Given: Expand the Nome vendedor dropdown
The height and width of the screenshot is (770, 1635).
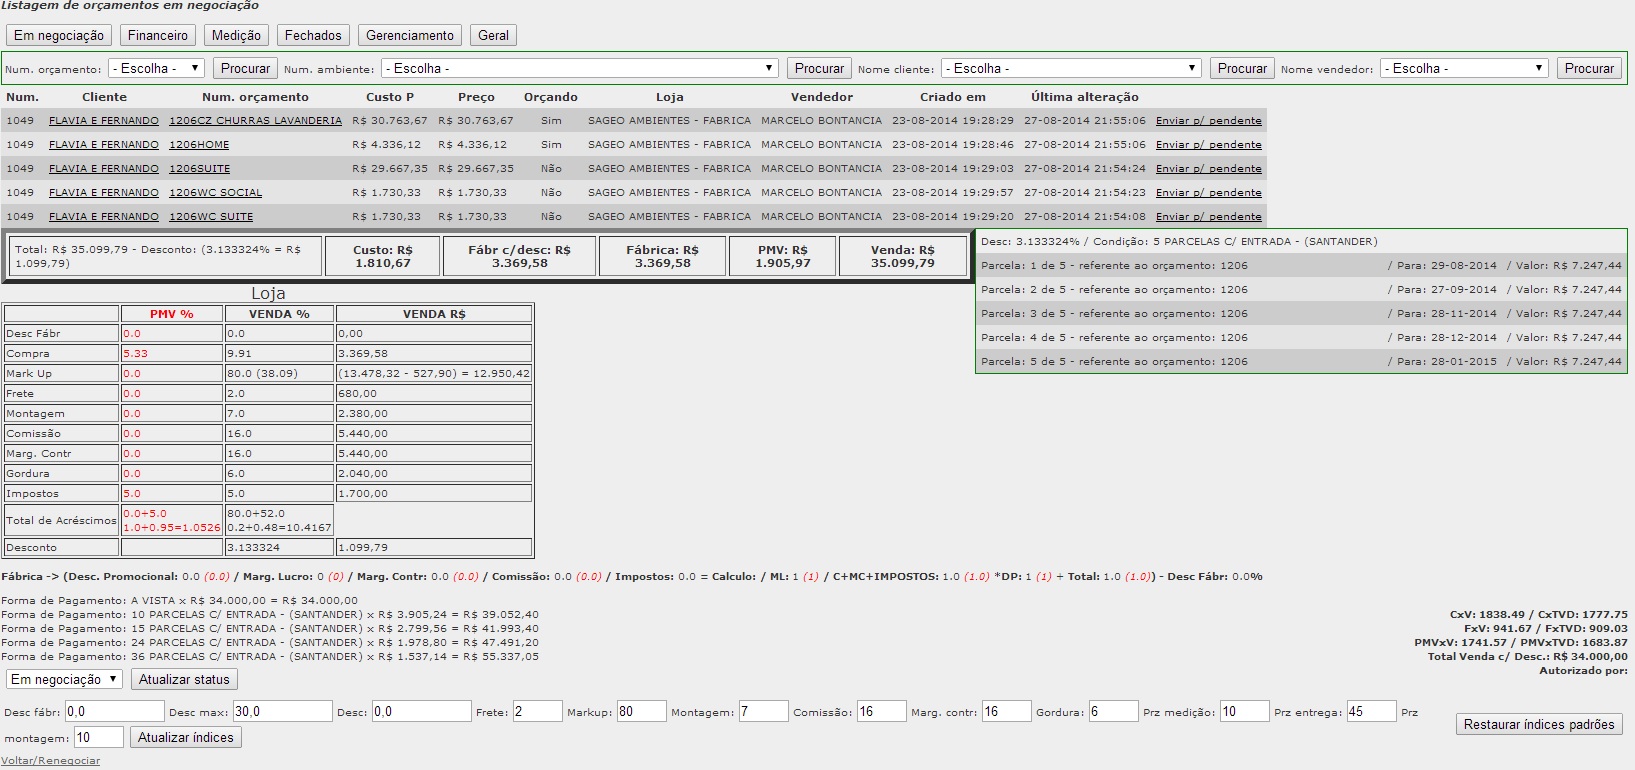Looking at the screenshot, I should coord(1464,68).
